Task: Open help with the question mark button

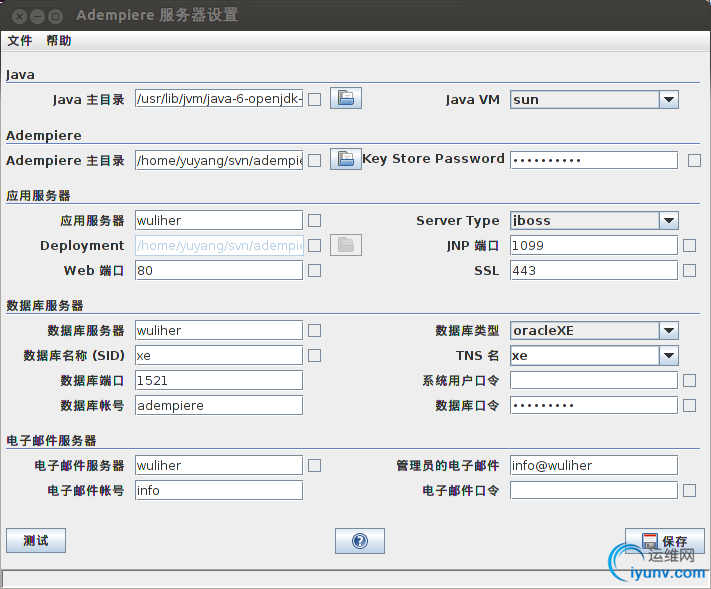Action: [360, 540]
